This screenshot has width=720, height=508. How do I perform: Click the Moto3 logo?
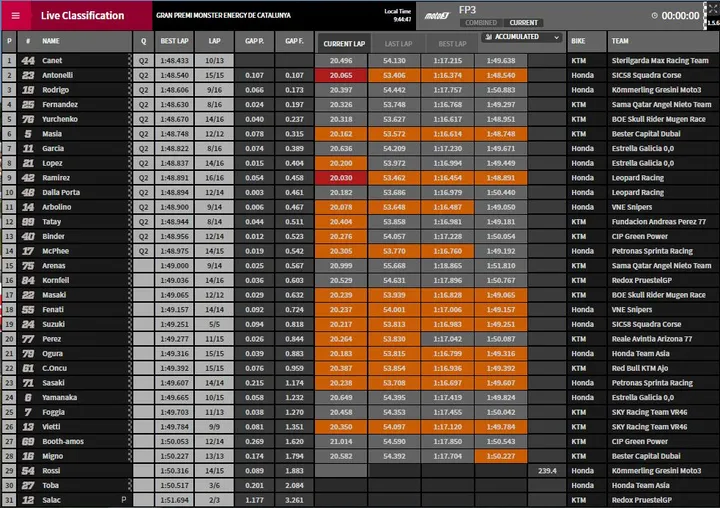(436, 16)
